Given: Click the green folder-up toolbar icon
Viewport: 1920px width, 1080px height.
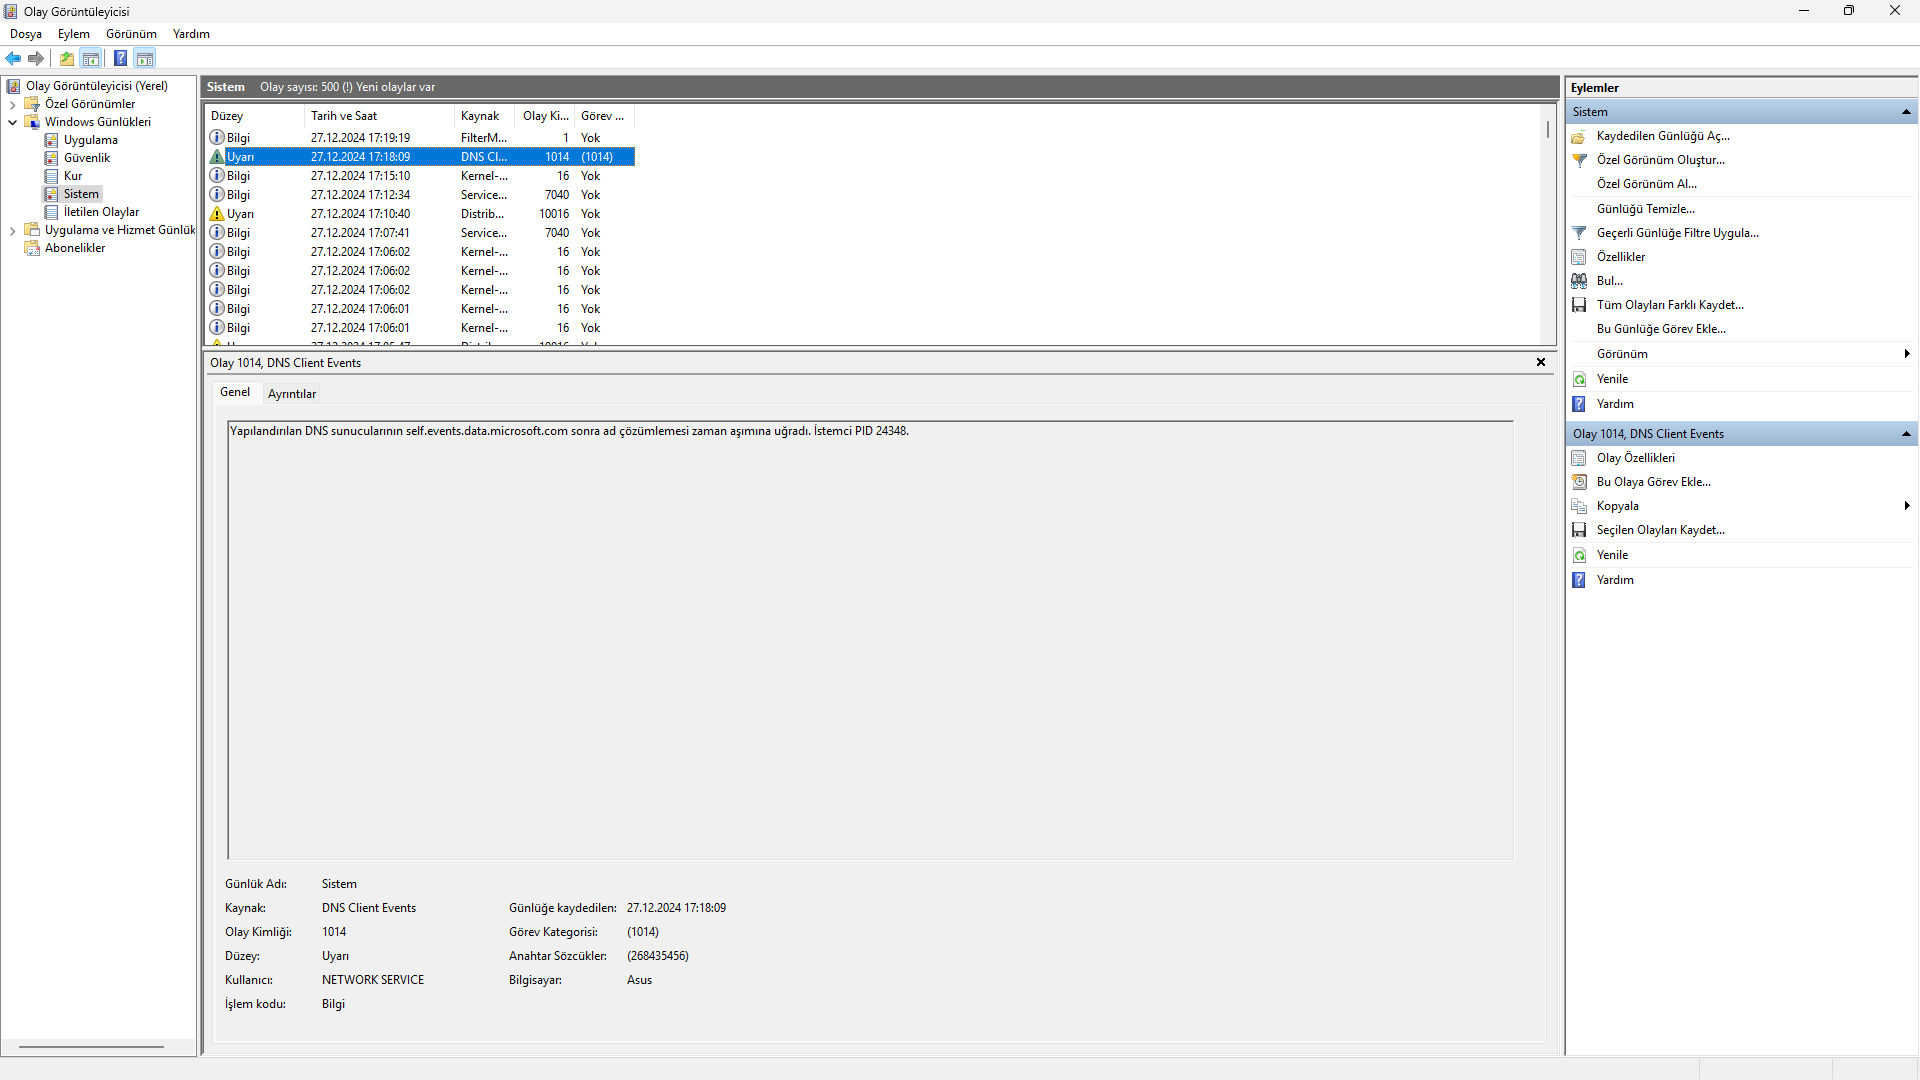Looking at the screenshot, I should click(67, 59).
